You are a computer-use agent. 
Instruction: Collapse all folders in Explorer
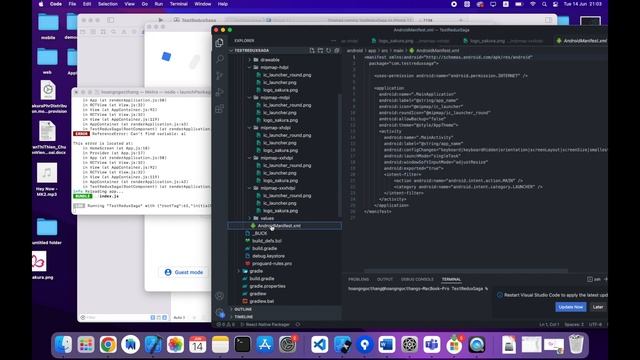[337, 51]
